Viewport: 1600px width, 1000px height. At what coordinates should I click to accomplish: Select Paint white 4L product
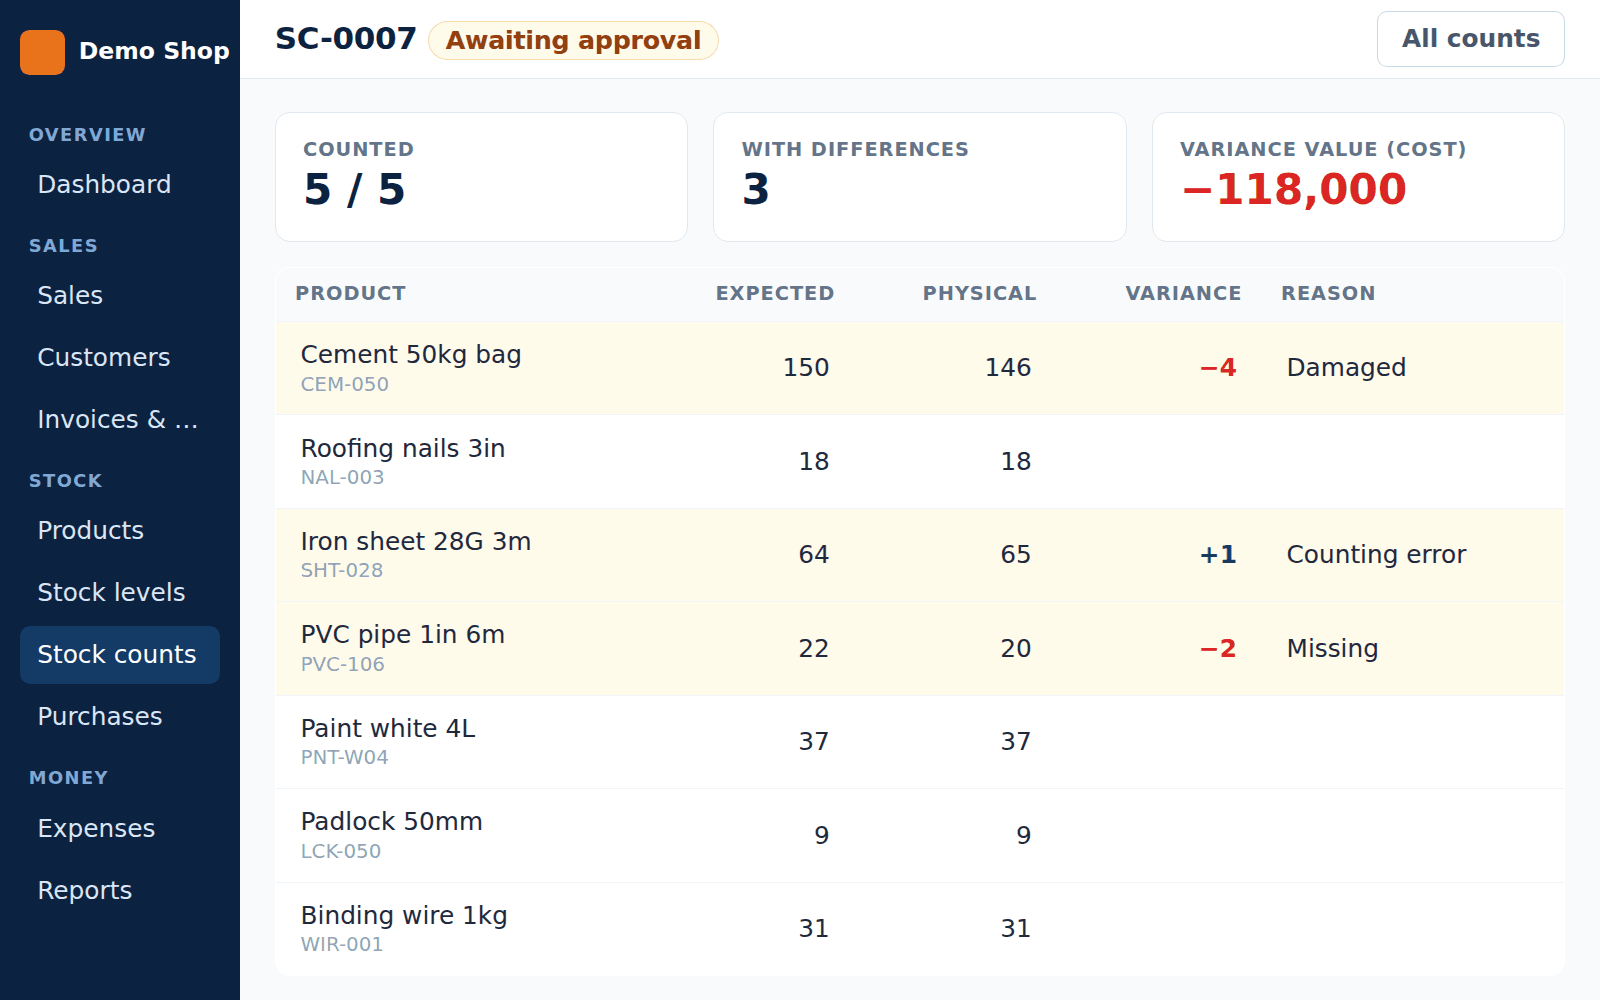pyautogui.click(x=388, y=728)
